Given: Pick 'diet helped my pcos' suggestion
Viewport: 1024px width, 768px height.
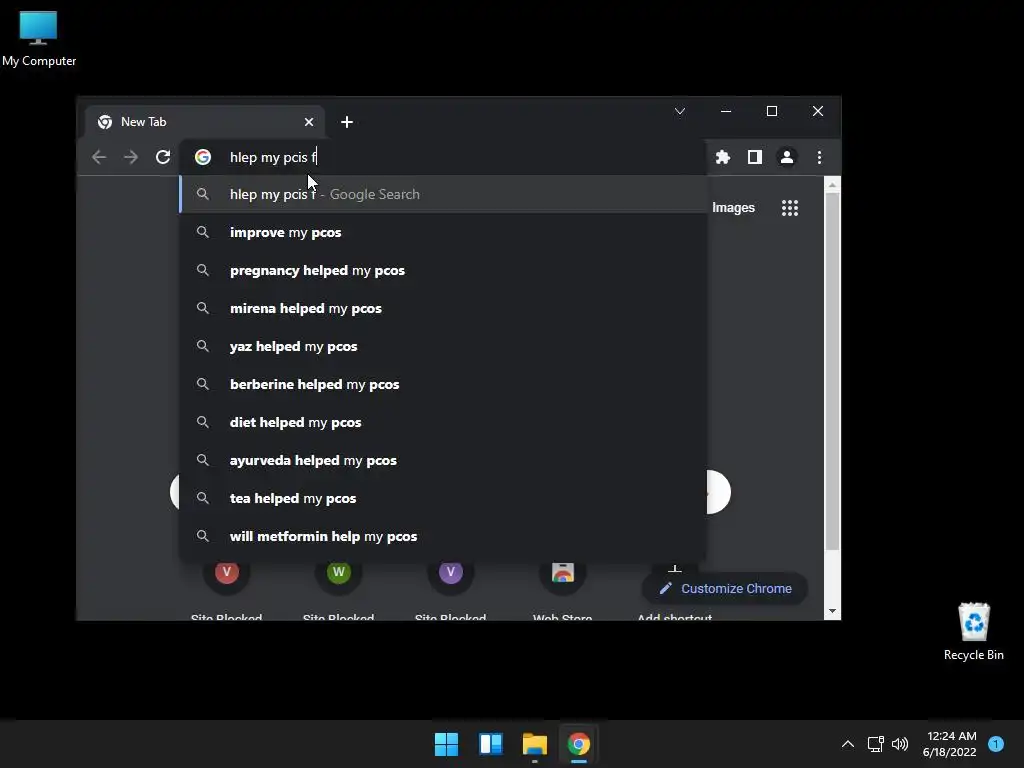Looking at the screenshot, I should click(443, 423).
